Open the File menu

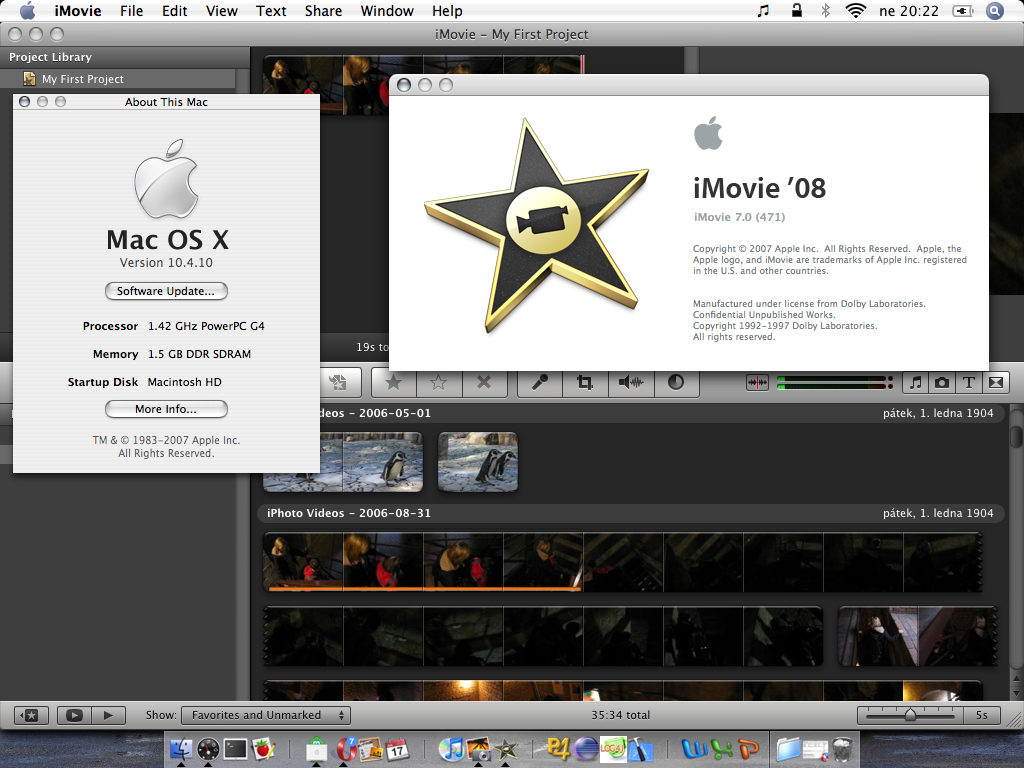(x=131, y=11)
